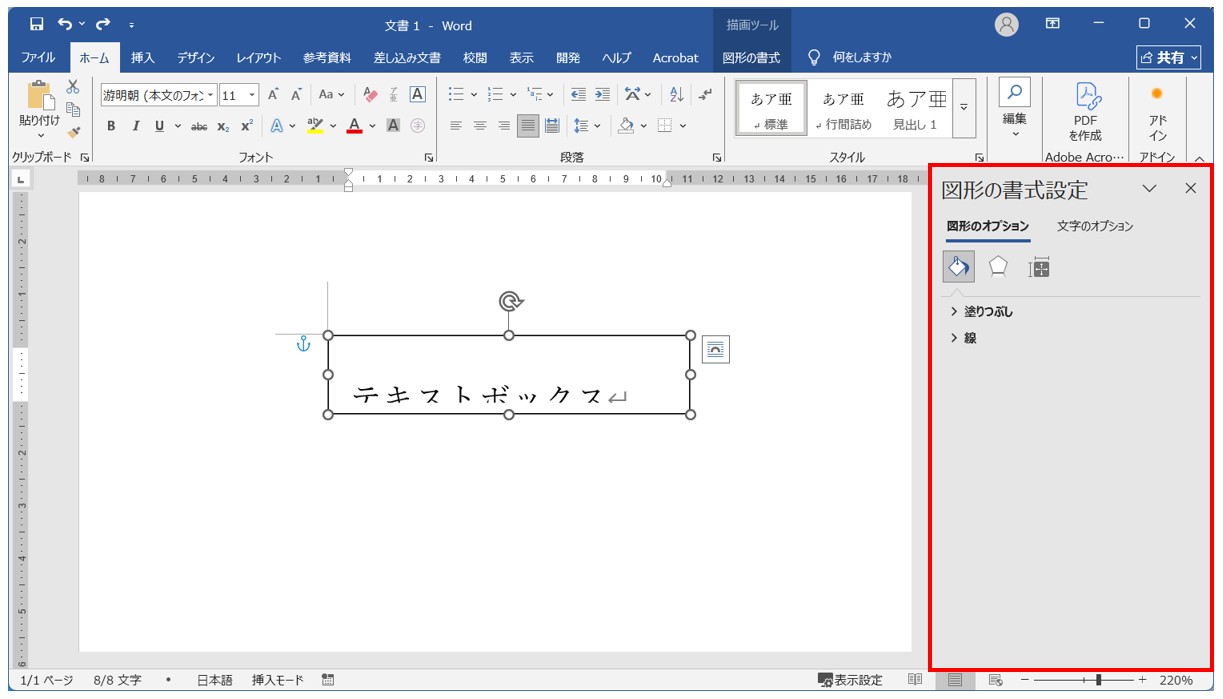Click the Save floppy disk icon
This screenshot has height=699, width=1223.
(37, 24)
